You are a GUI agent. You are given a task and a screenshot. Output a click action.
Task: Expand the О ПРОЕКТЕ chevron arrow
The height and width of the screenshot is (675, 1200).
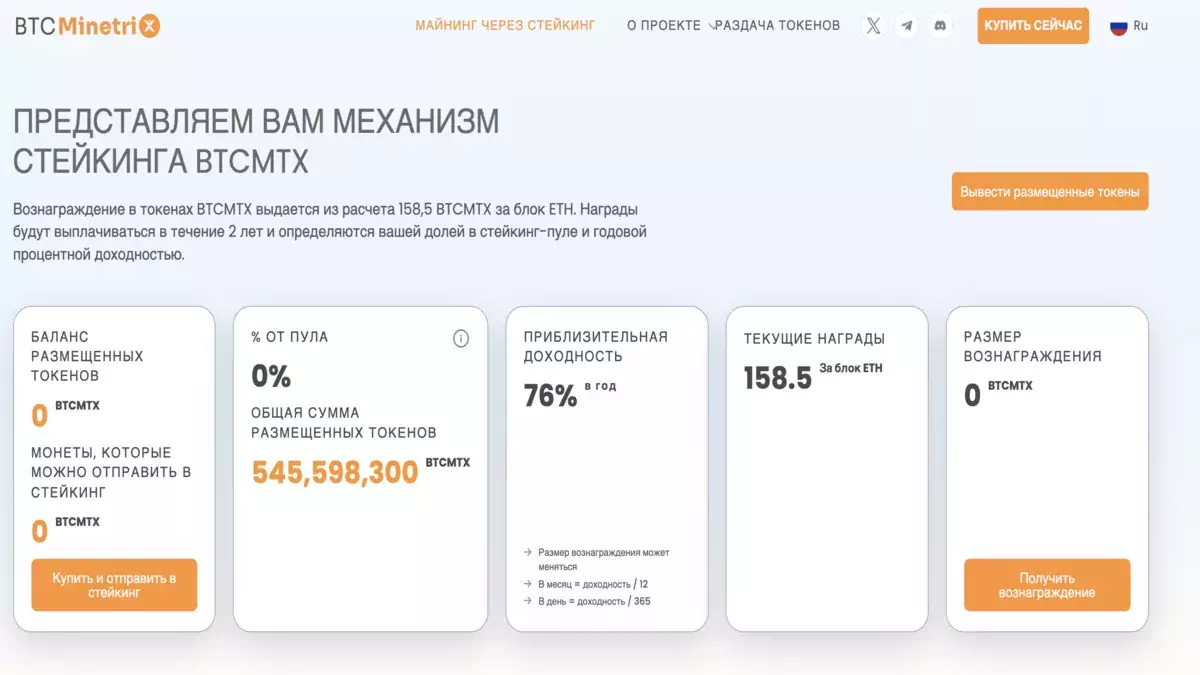click(x=711, y=26)
